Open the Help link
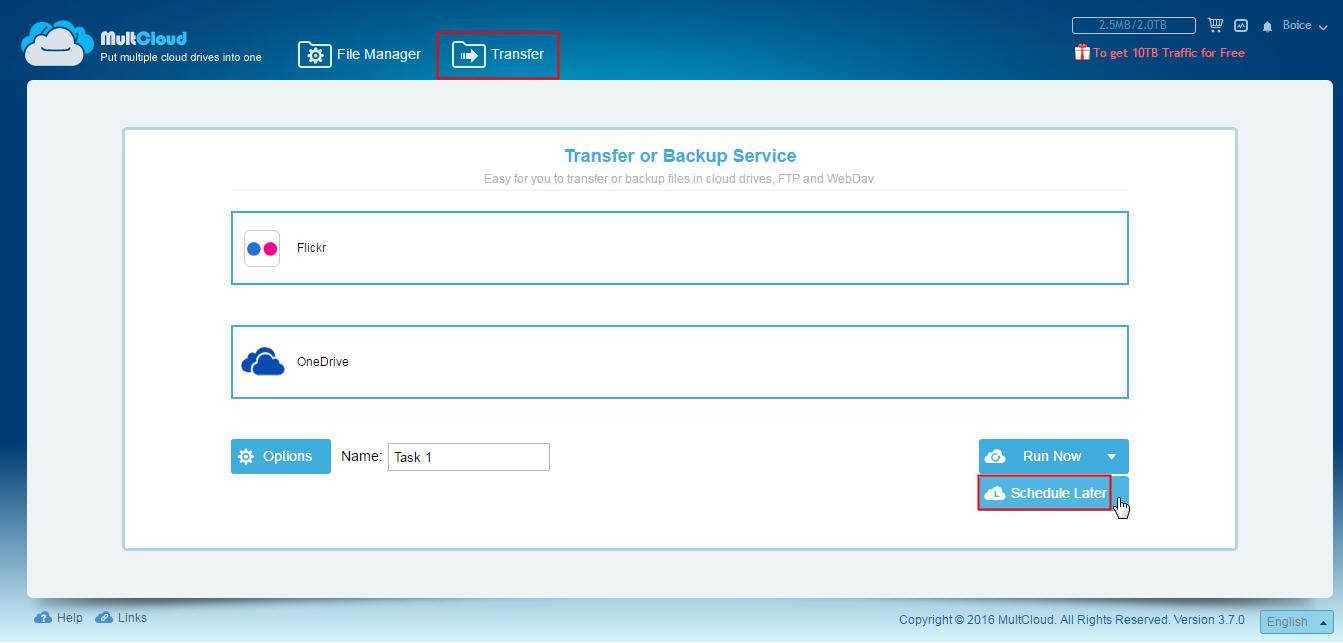This screenshot has width=1343, height=643. pos(59,618)
